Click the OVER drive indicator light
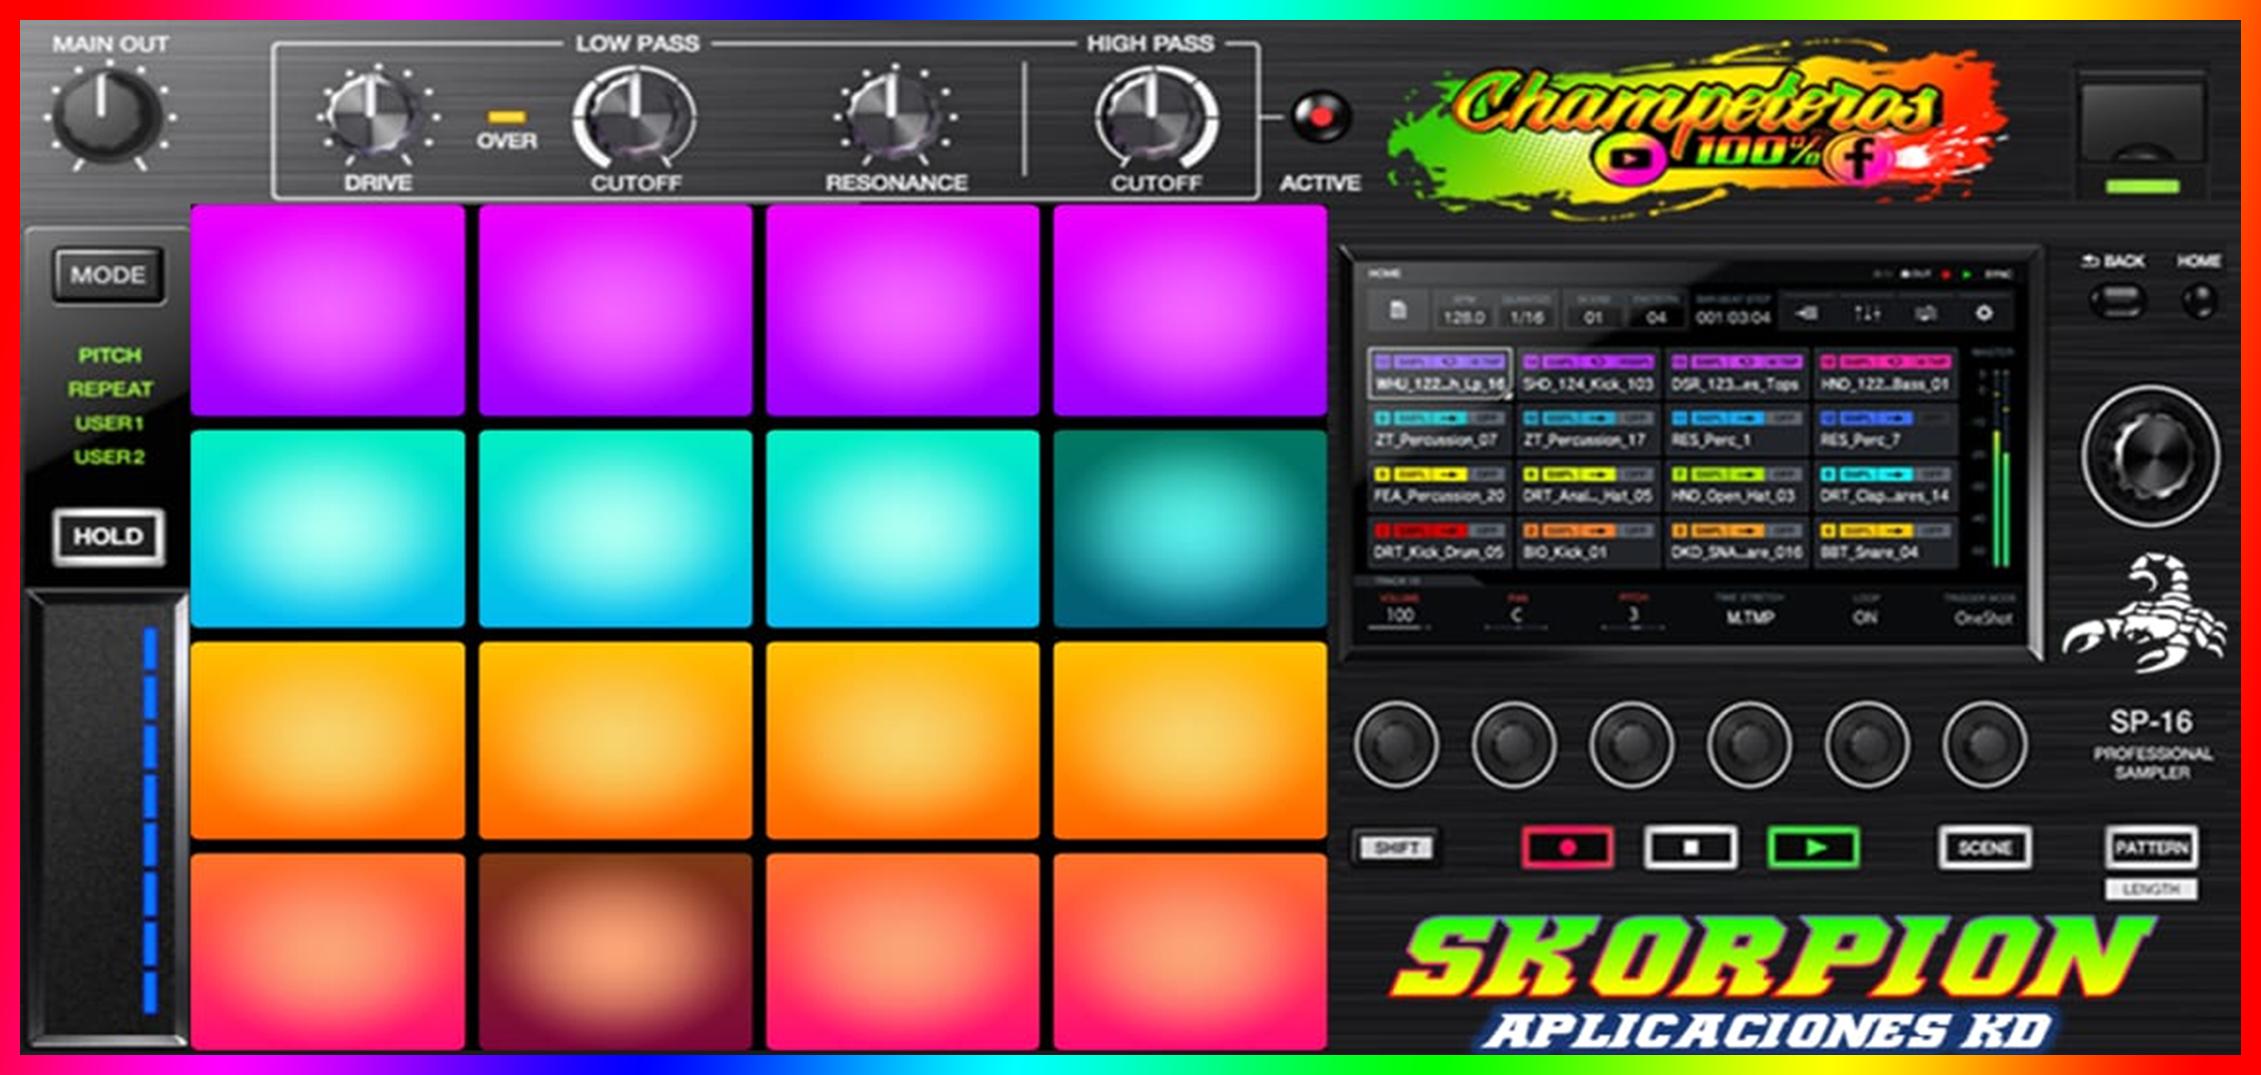The width and height of the screenshot is (2261, 1075). (x=506, y=118)
